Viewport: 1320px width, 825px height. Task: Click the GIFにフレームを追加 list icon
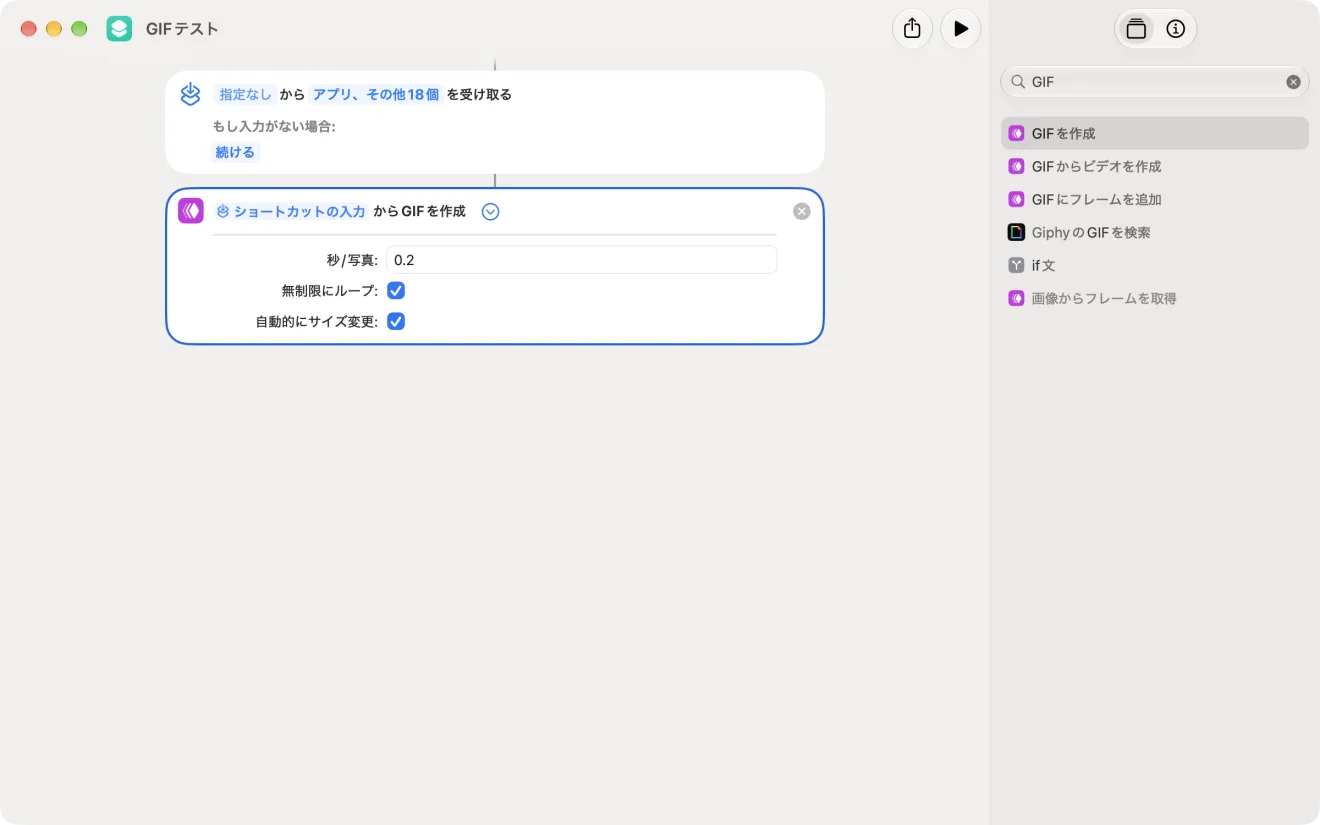coord(1016,199)
